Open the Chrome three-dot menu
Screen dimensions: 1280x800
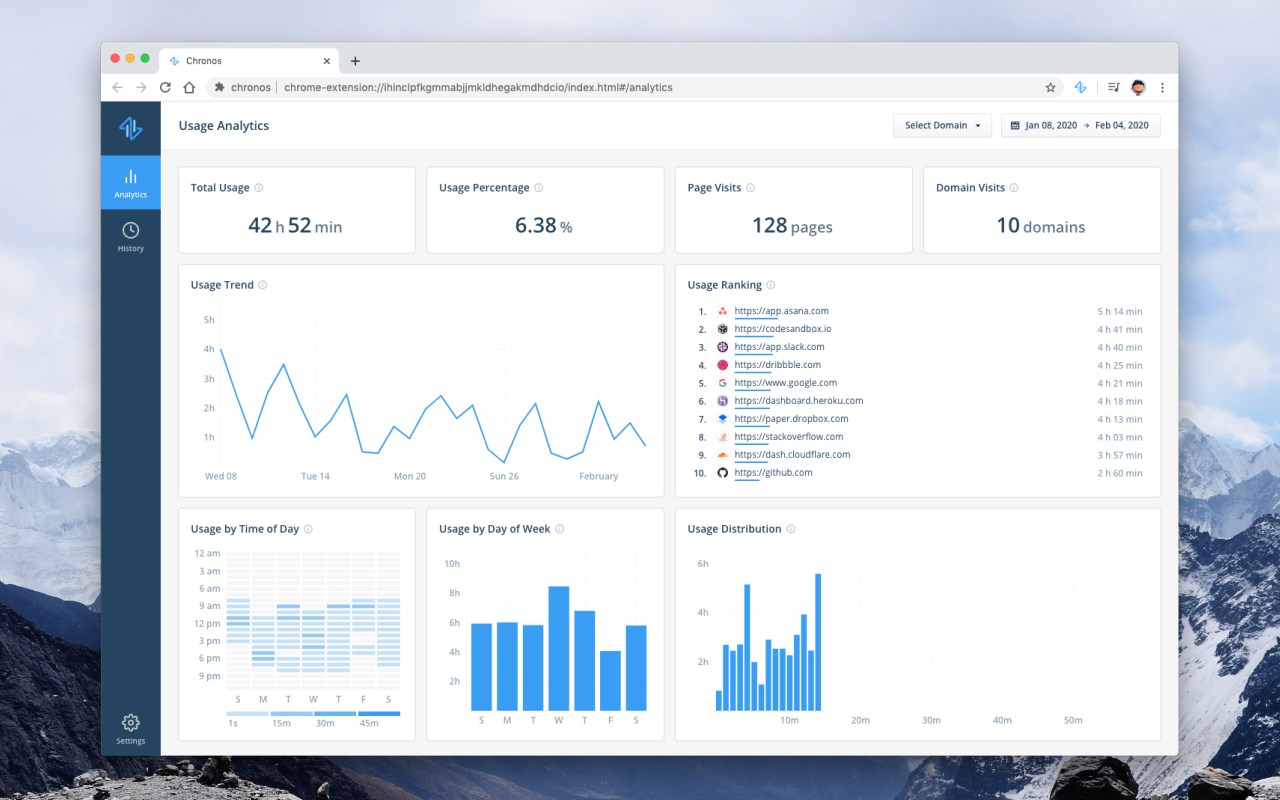point(1162,87)
